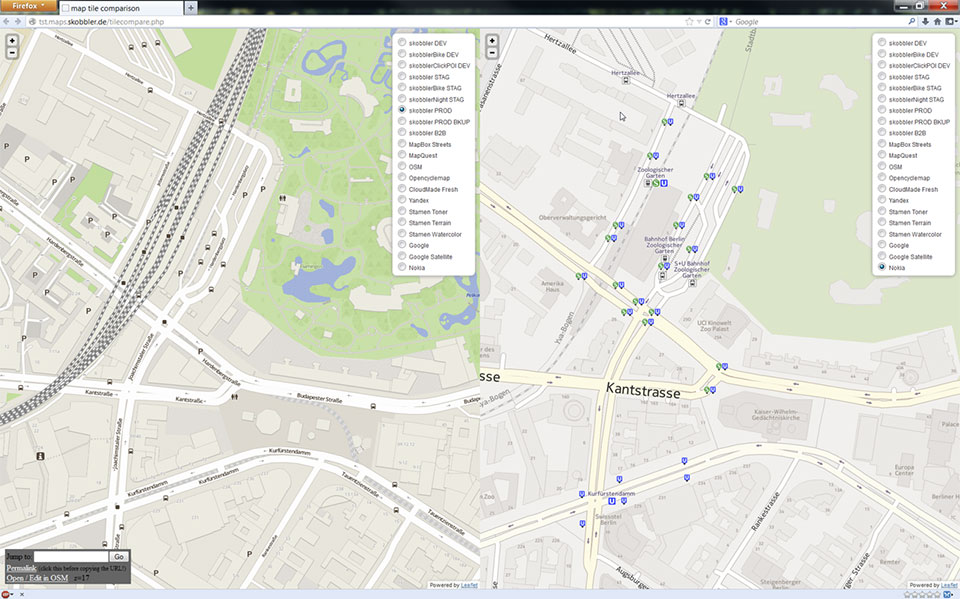Open the orange Firefox menu button
This screenshot has height=599, width=960.
pyautogui.click(x=28, y=6)
